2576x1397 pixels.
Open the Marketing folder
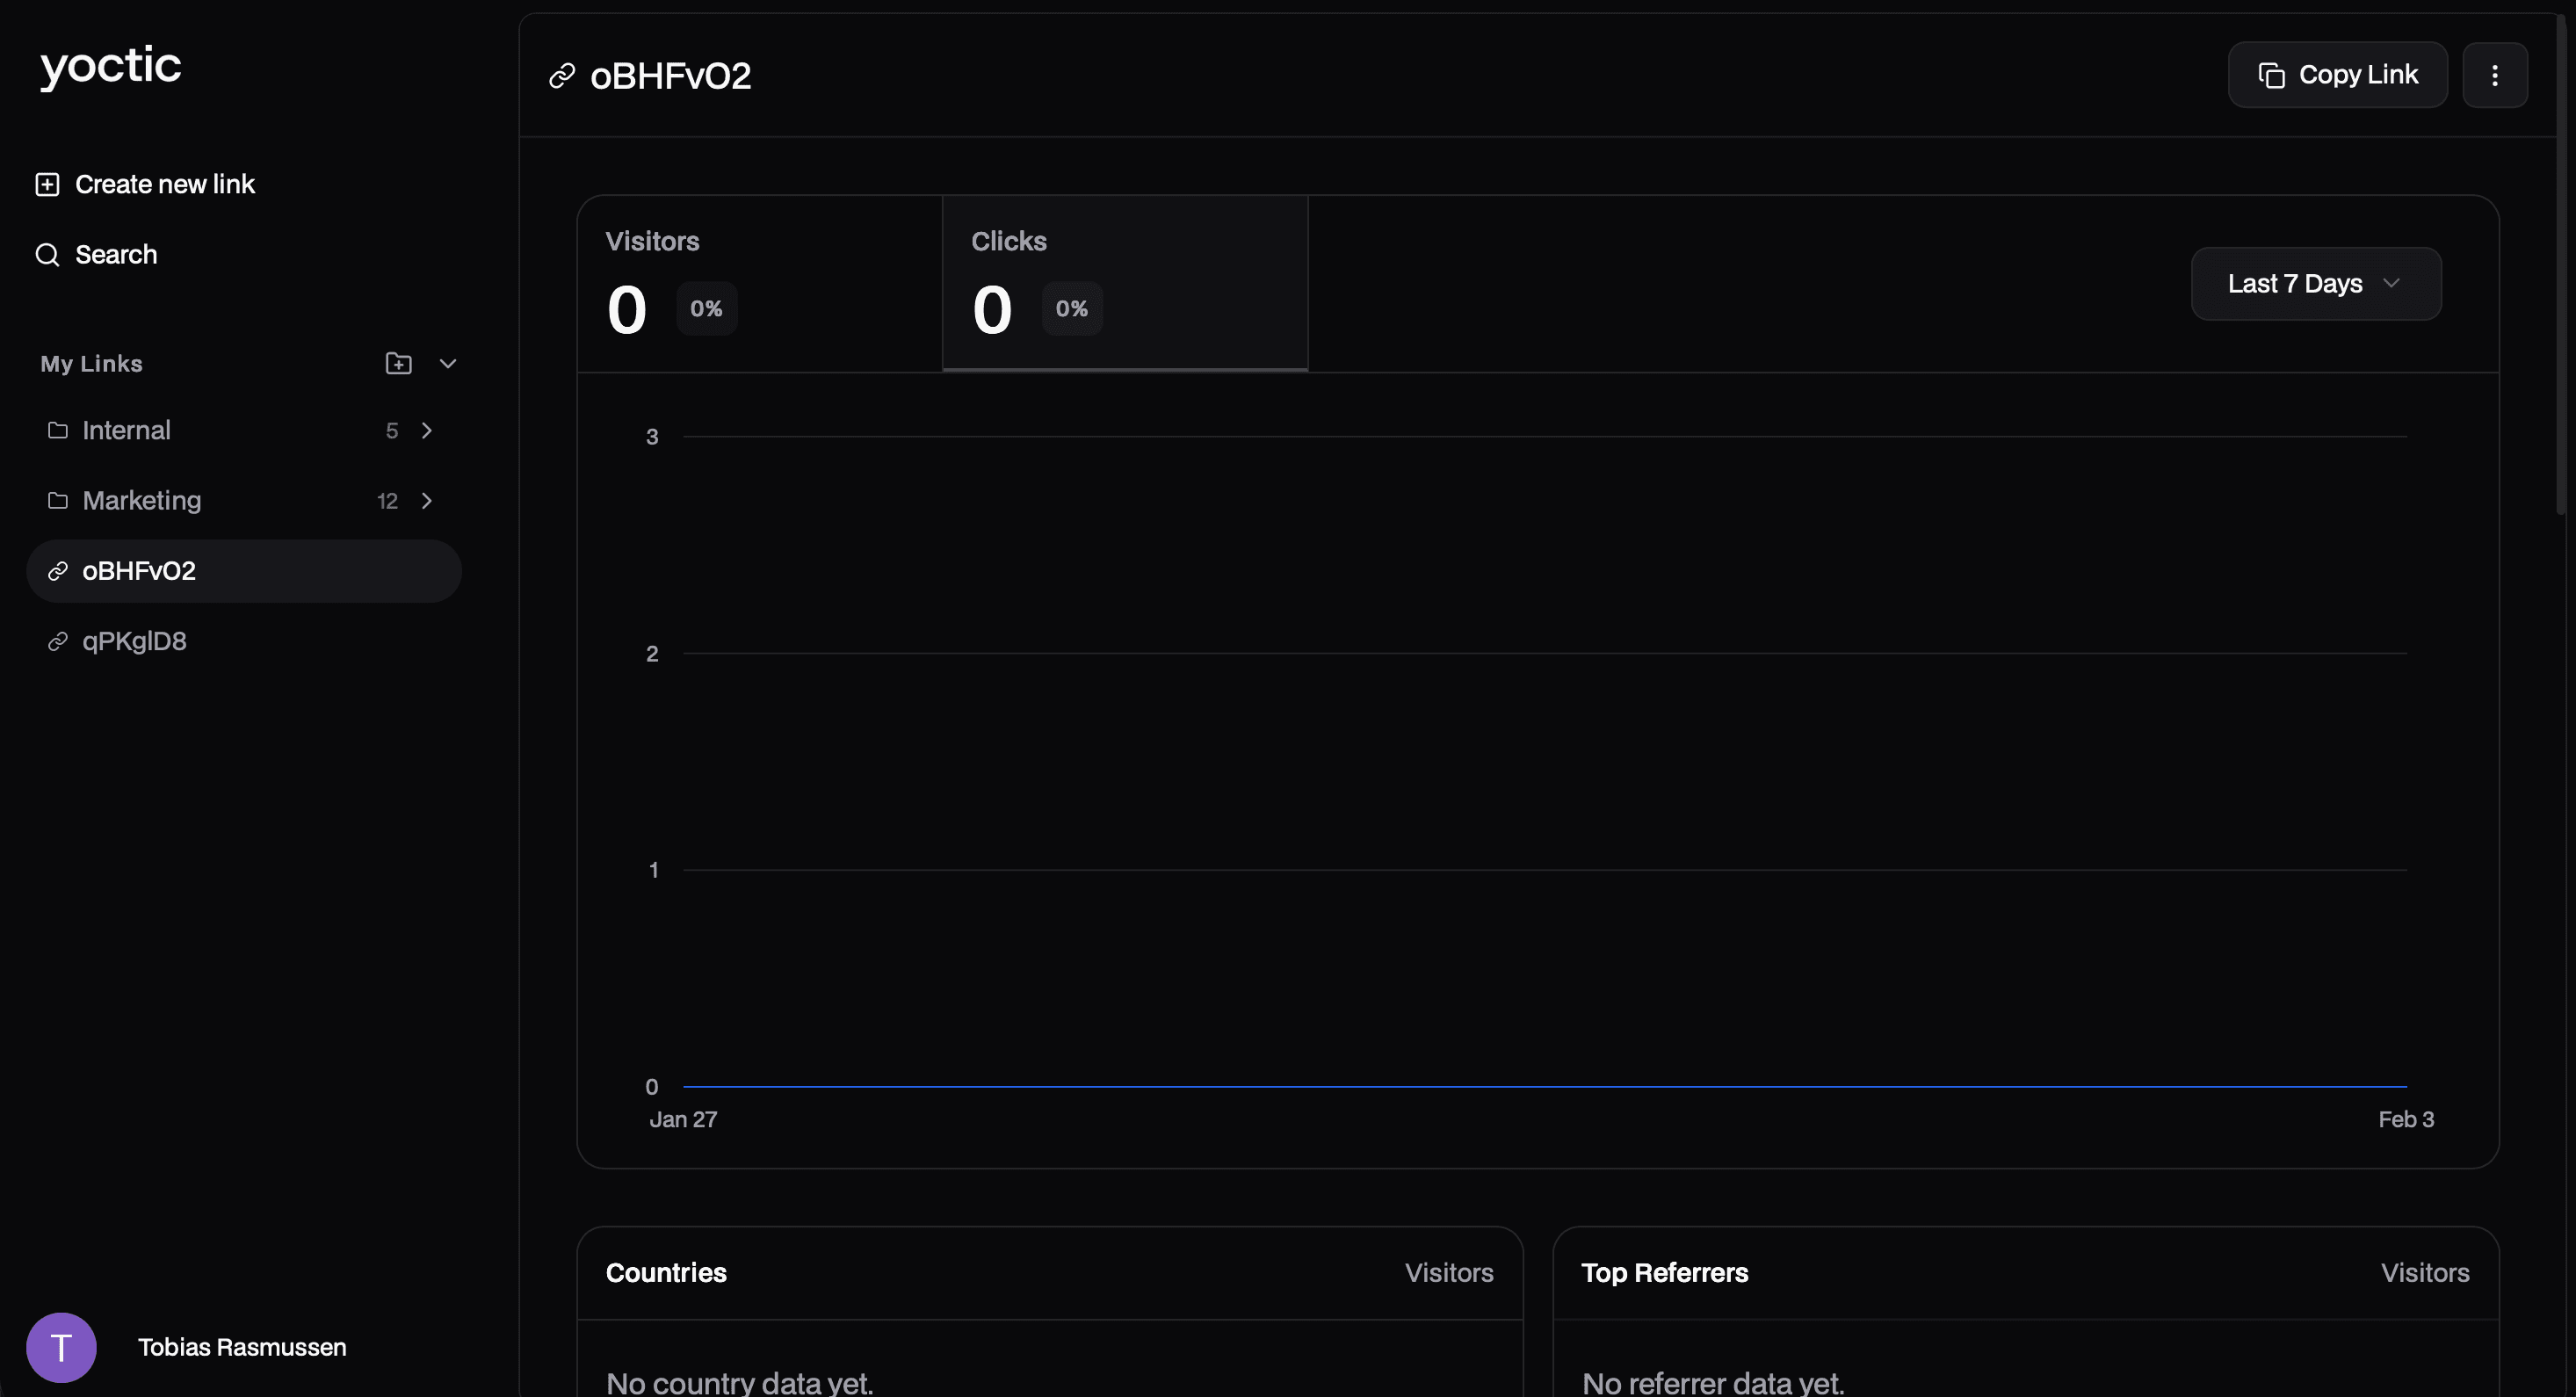pos(142,501)
